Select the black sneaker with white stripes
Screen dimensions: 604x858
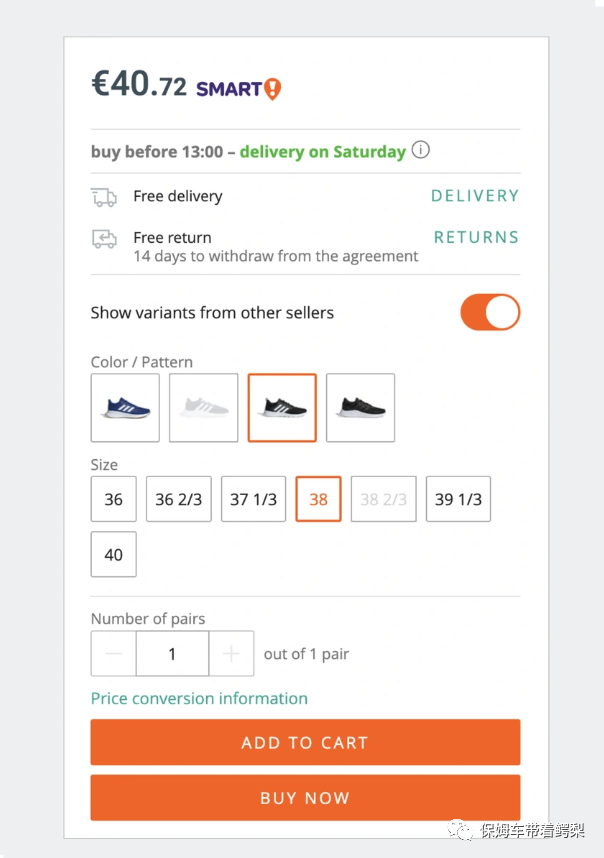(x=282, y=407)
